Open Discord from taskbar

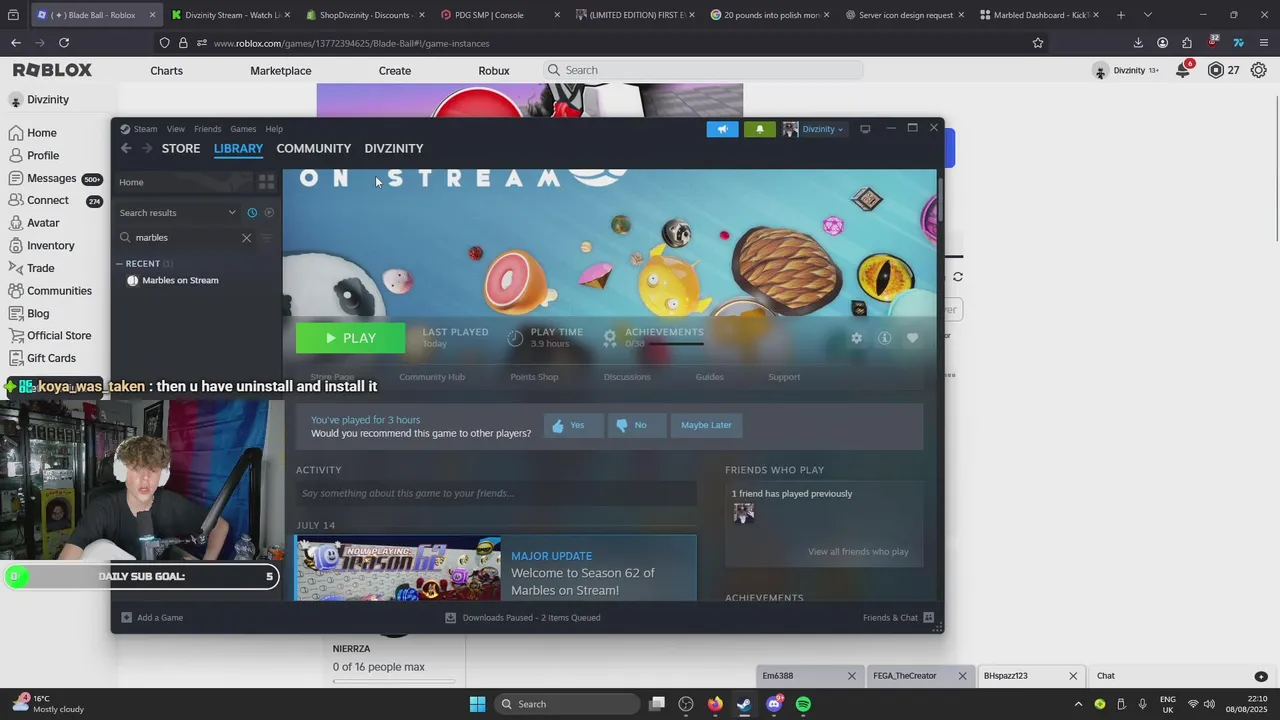click(774, 704)
